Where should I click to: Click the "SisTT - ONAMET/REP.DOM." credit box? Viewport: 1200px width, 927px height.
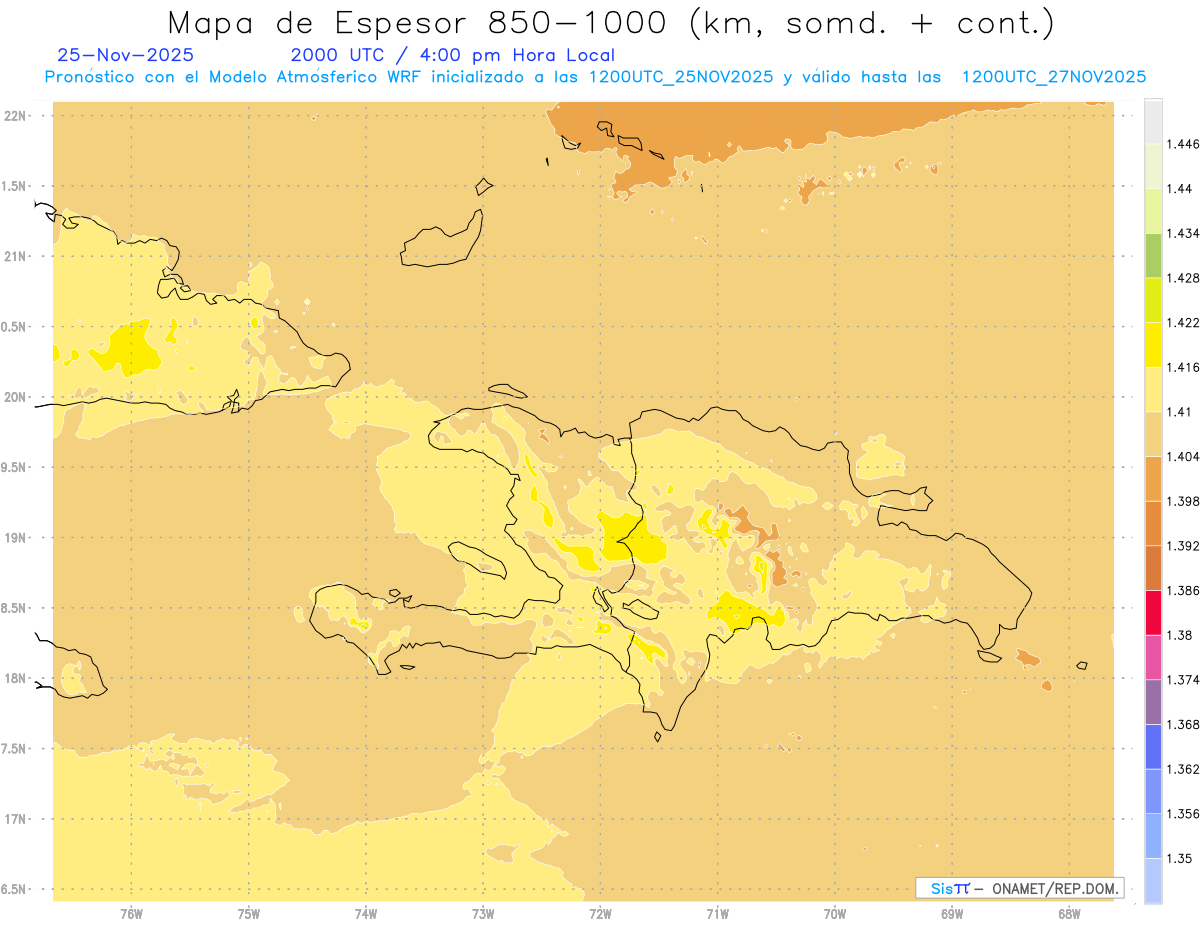coord(1020,888)
